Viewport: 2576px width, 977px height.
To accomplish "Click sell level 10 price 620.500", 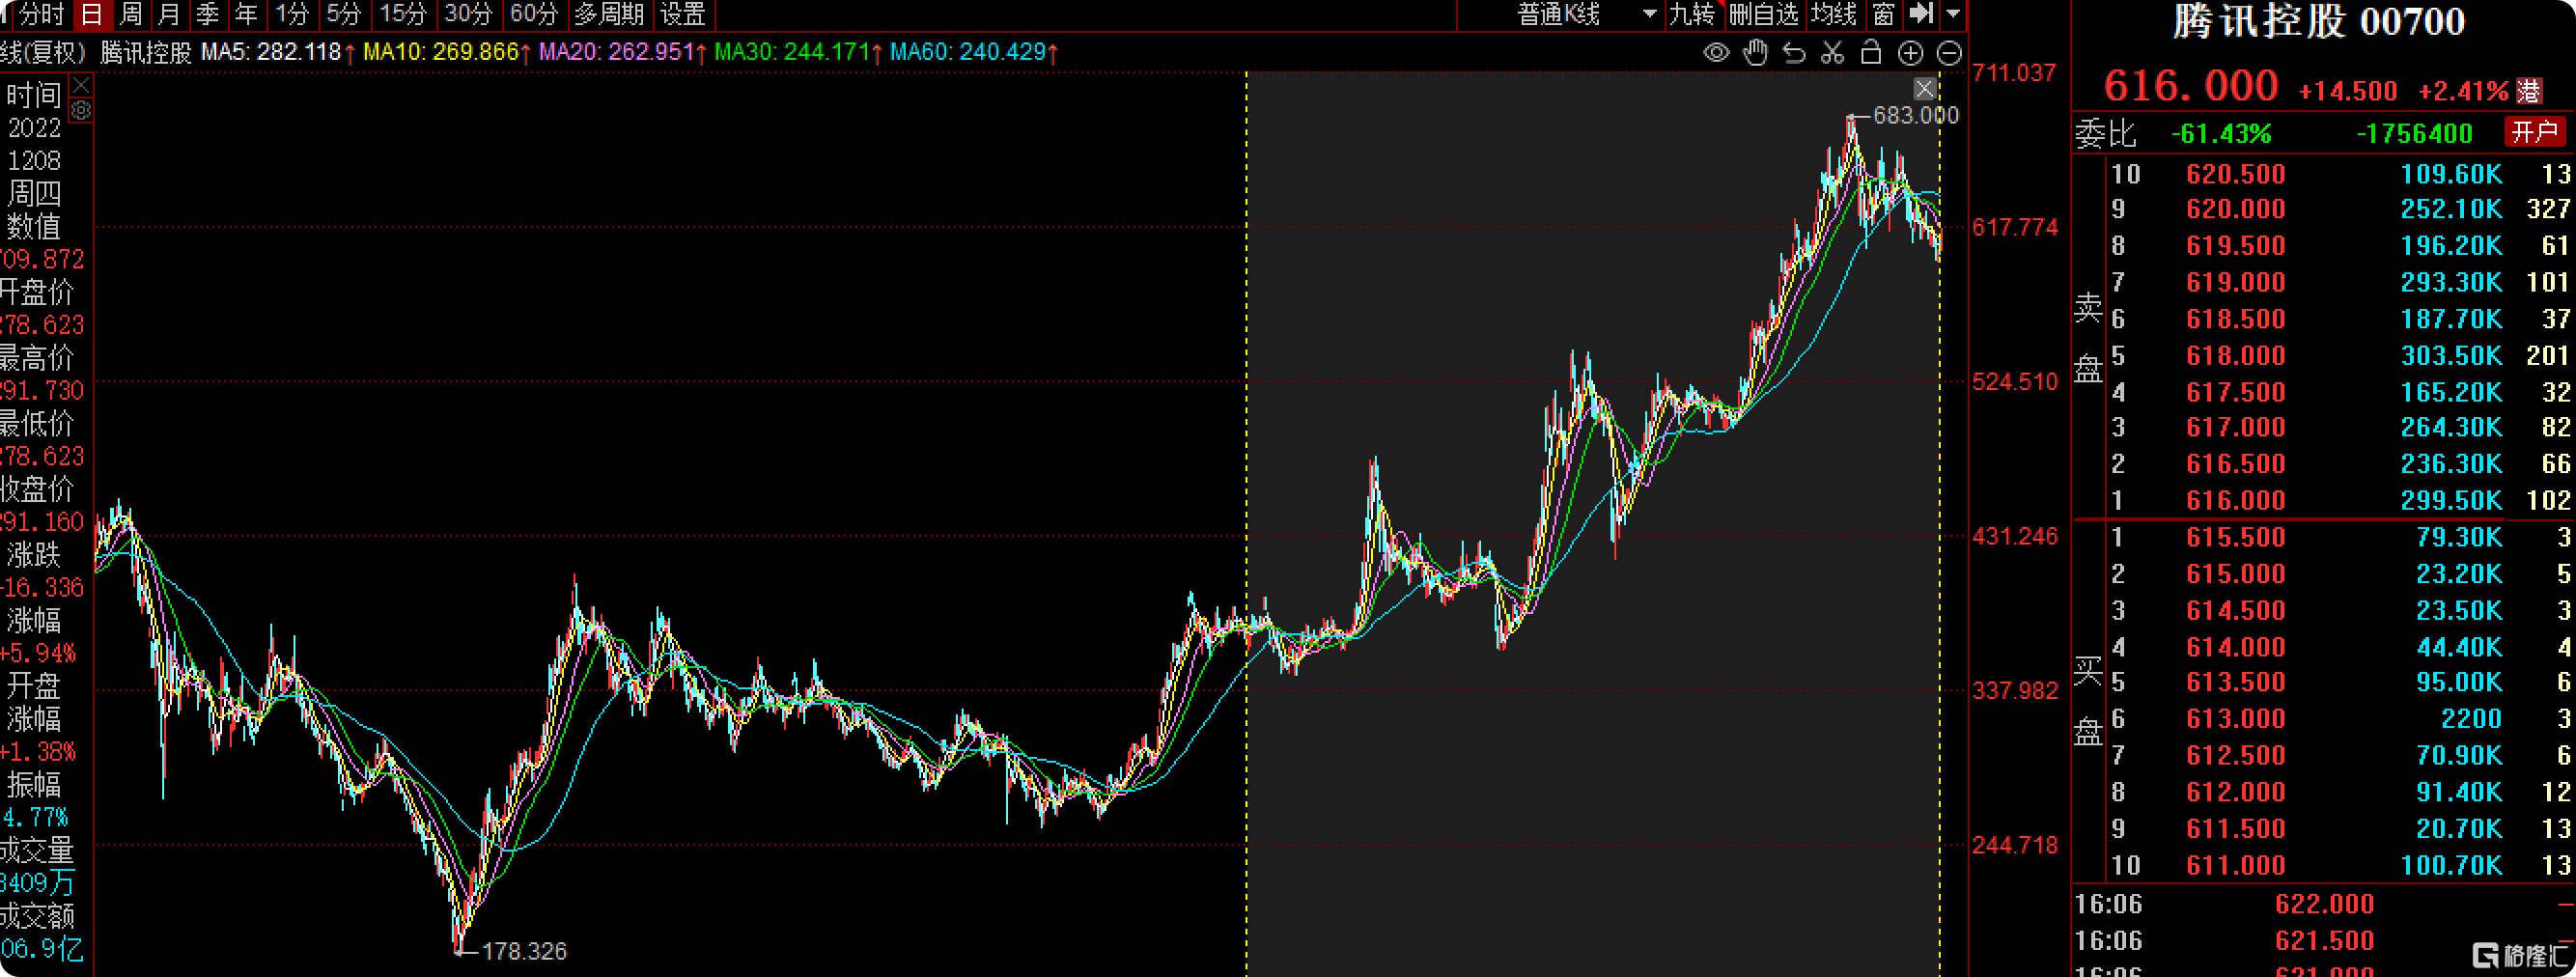I will point(2235,174).
